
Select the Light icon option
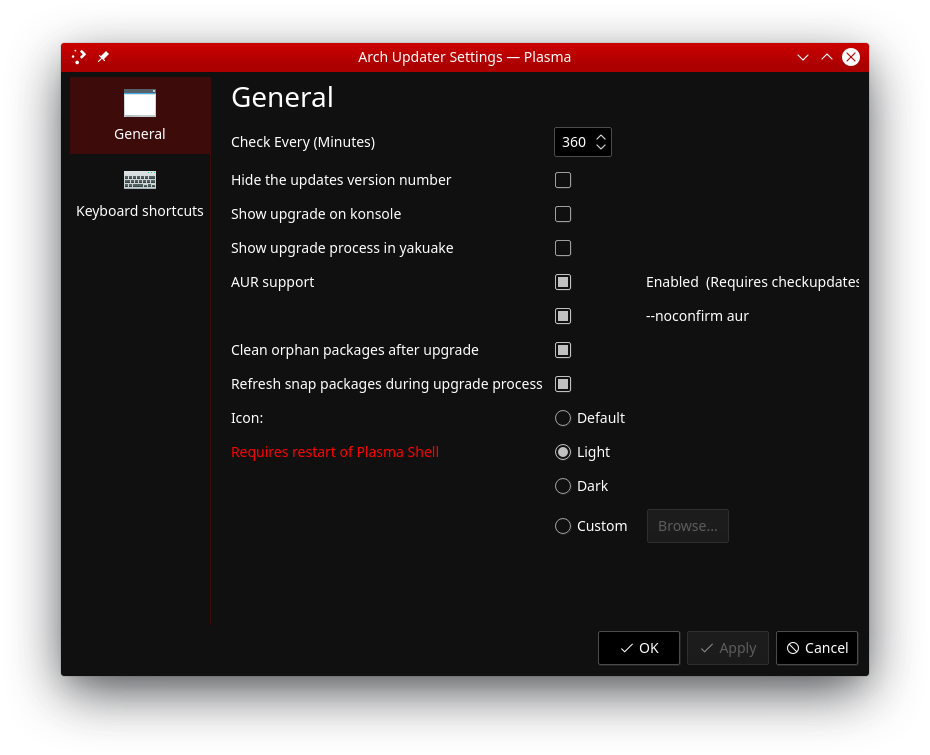582,452
